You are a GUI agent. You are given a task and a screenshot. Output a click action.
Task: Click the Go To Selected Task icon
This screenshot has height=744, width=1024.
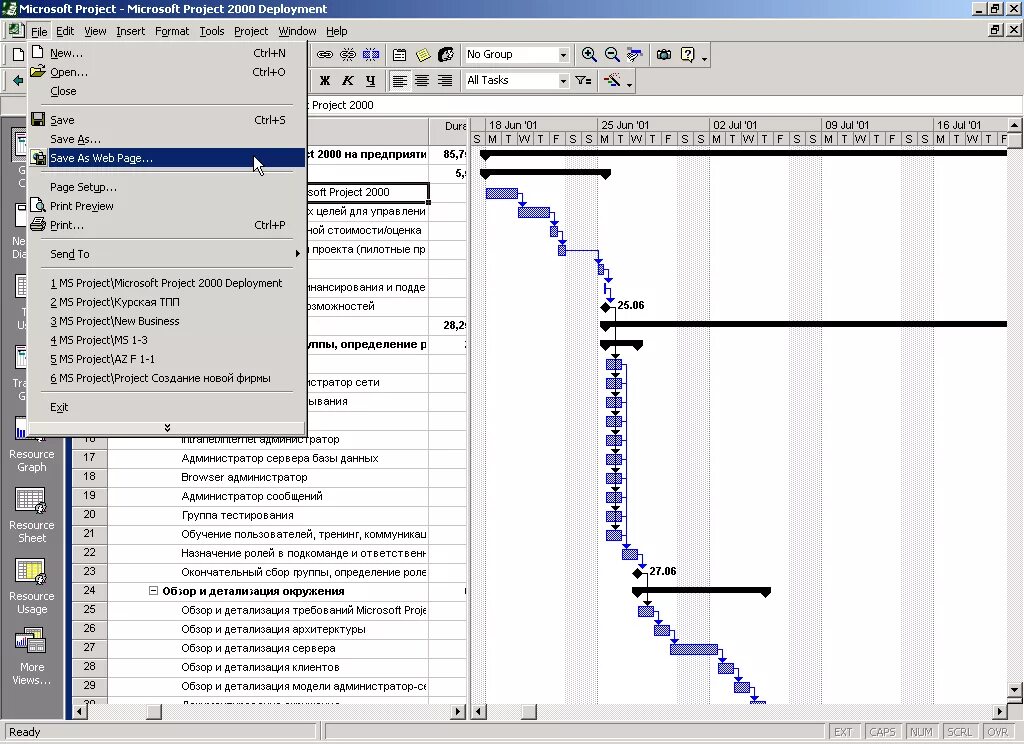(x=634, y=55)
